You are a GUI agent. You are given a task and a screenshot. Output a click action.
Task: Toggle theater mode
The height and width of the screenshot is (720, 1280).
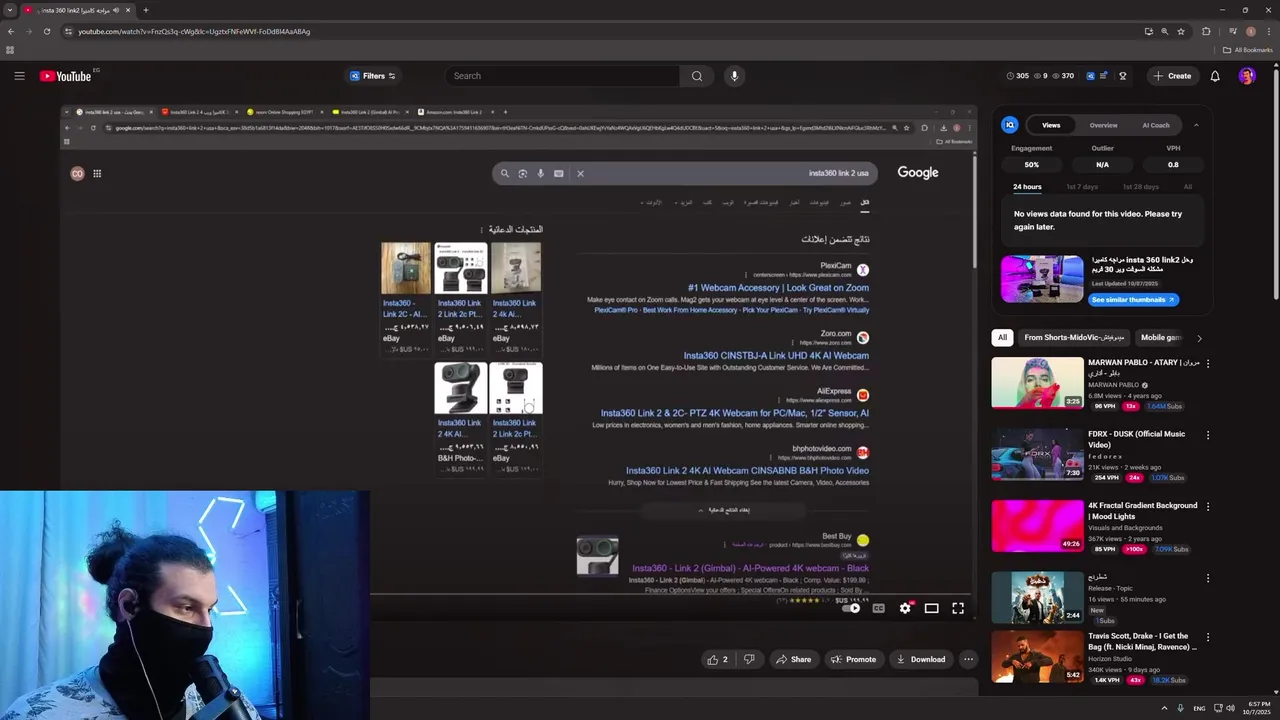pos(931,608)
